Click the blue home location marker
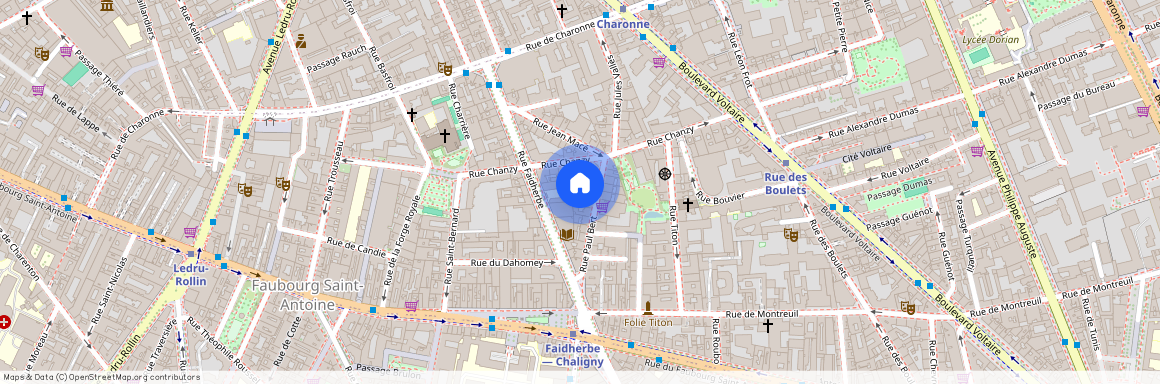 pos(580,183)
